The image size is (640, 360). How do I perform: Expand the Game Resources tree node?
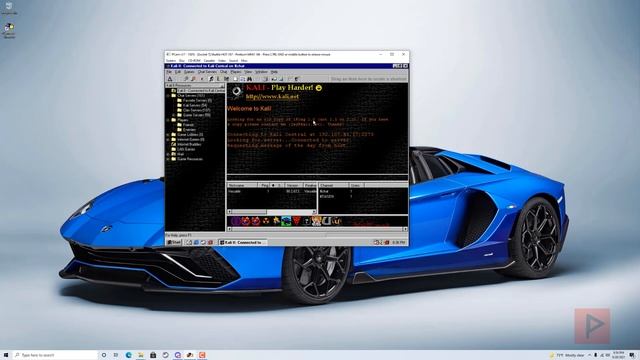pyautogui.click(x=168, y=159)
